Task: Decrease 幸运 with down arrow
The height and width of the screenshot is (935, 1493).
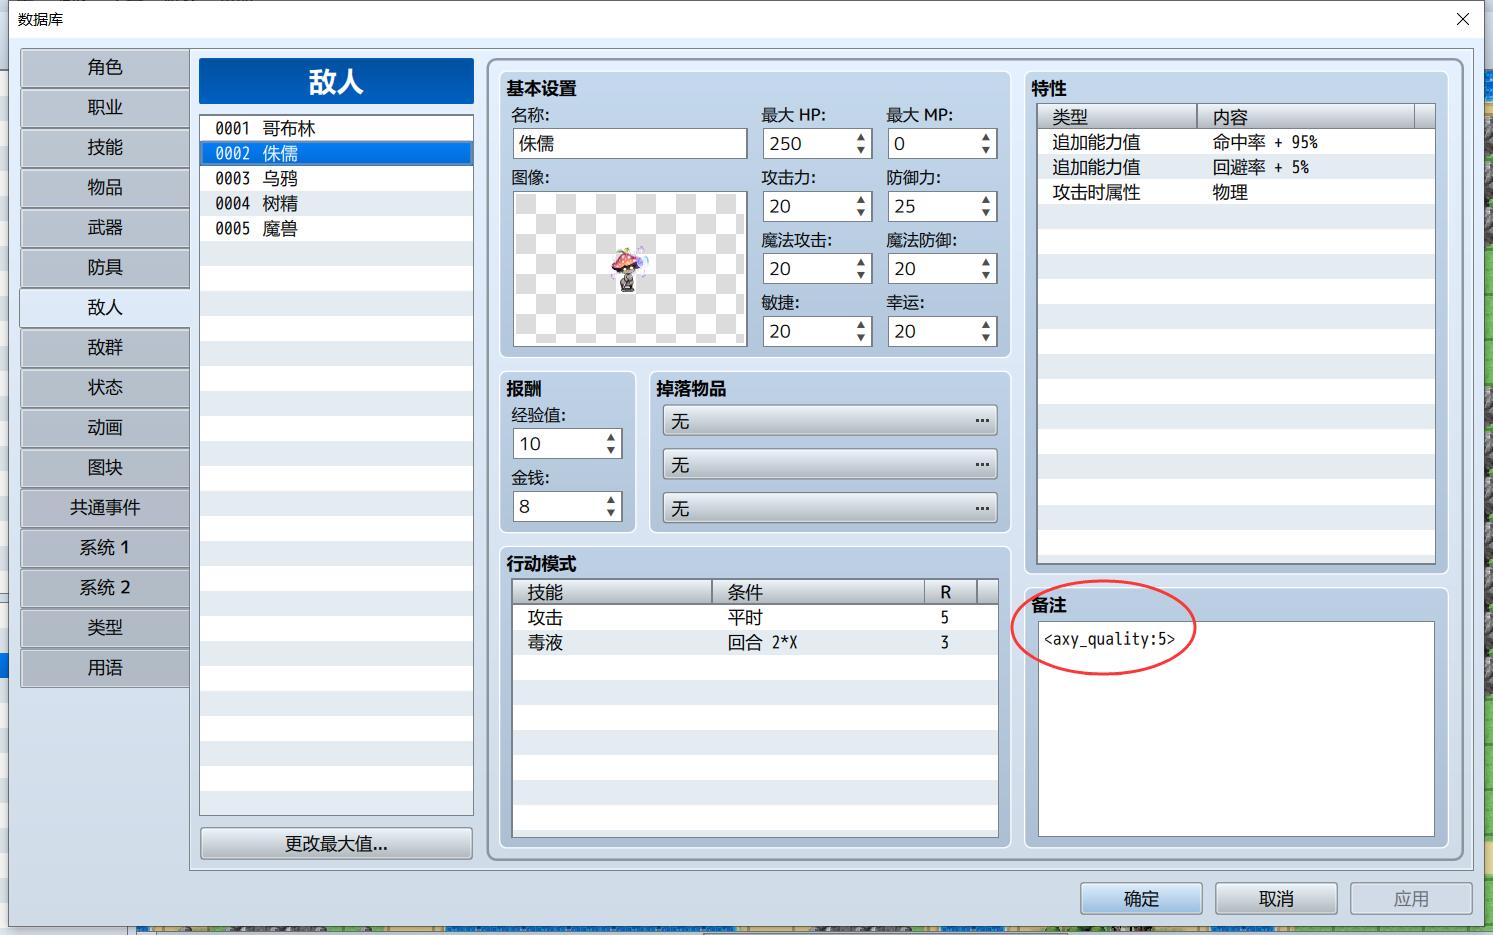Action: (x=986, y=338)
